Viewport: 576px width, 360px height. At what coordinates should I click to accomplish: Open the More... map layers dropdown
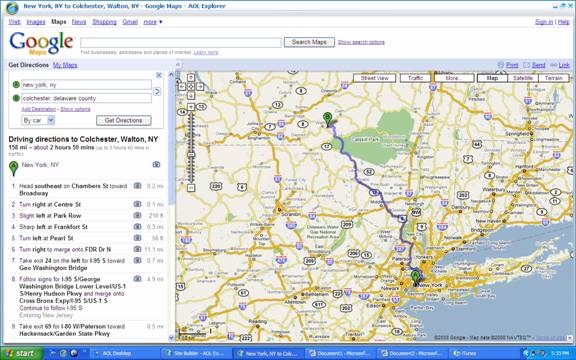tap(454, 78)
